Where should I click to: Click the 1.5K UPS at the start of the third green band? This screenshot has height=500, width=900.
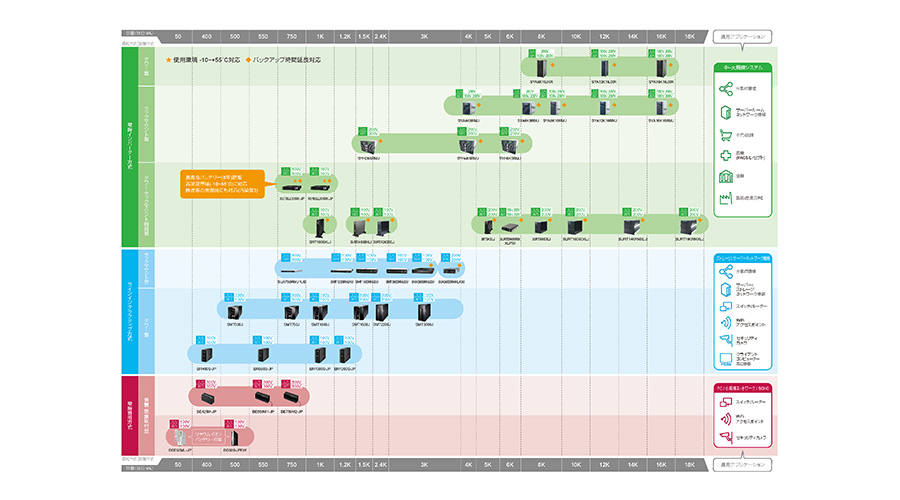367,145
